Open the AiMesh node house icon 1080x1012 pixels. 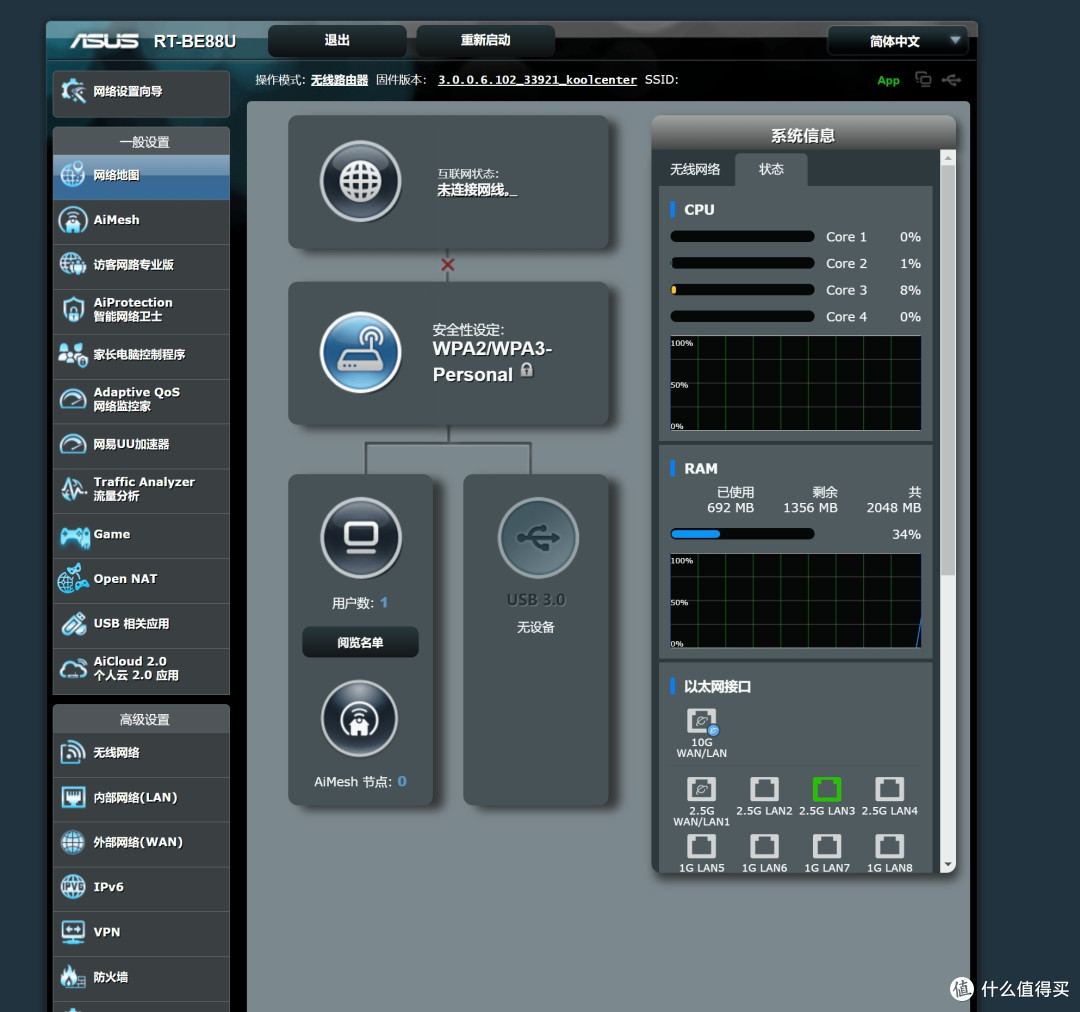(359, 719)
